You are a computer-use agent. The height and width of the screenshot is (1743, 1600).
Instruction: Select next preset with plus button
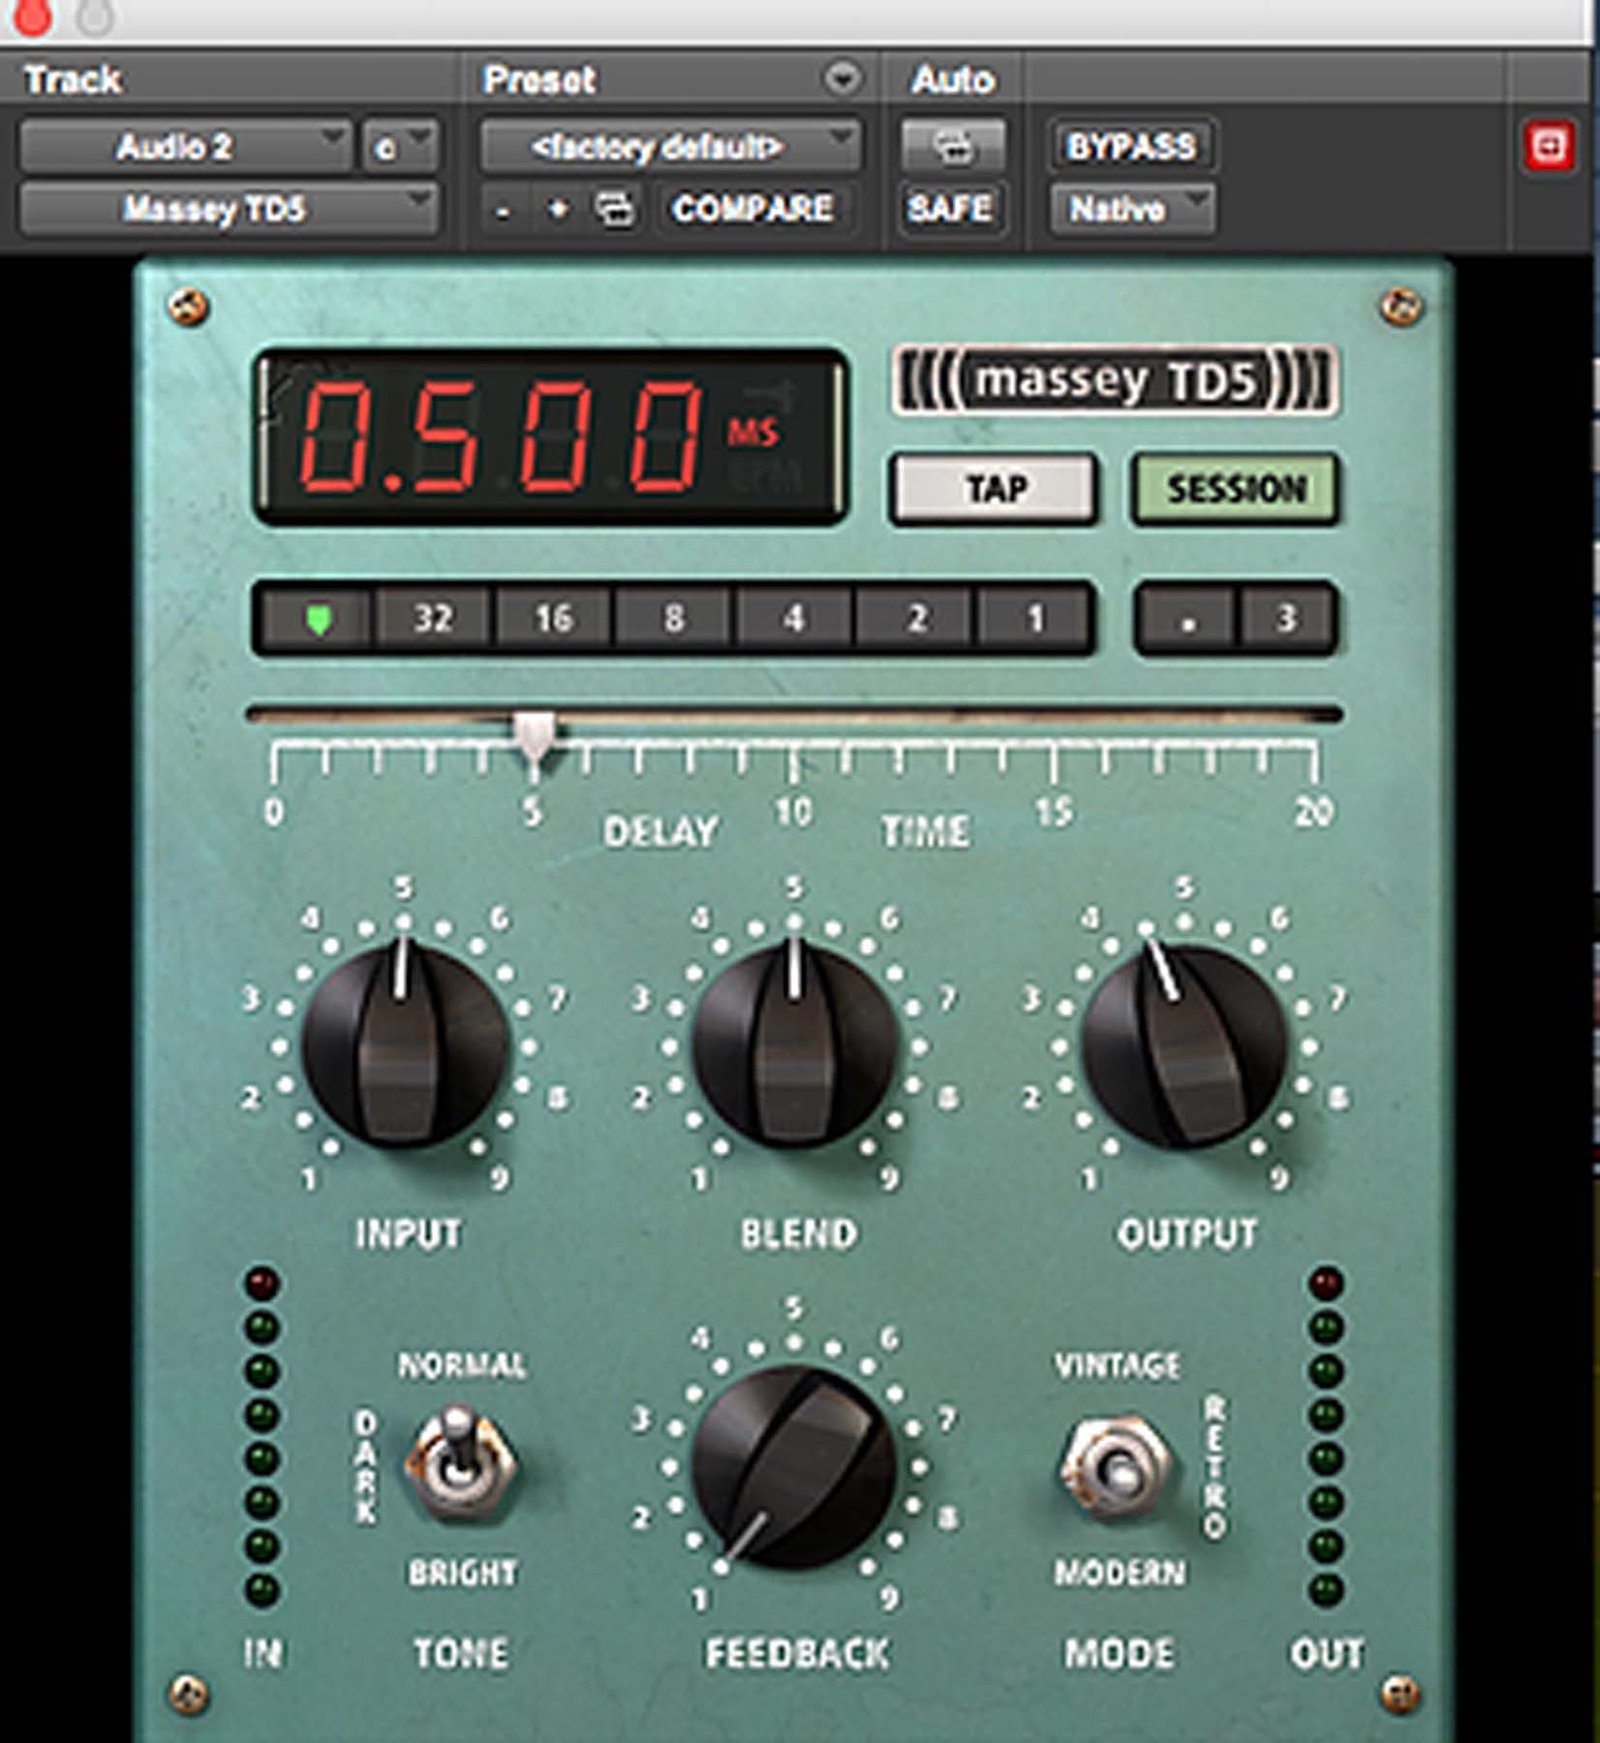(558, 209)
